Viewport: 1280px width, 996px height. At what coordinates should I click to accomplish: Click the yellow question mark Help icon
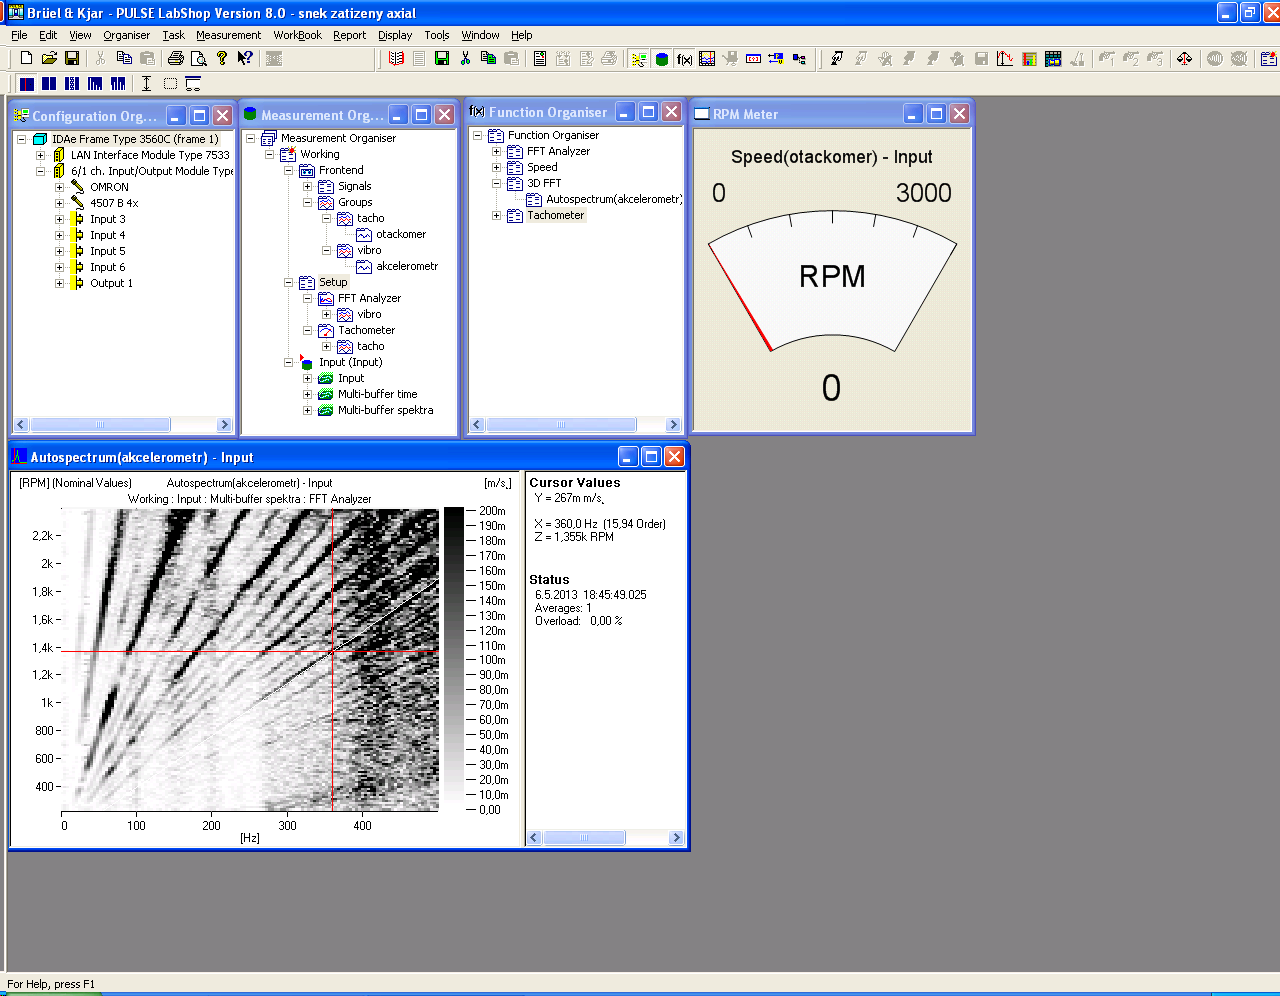coord(222,58)
